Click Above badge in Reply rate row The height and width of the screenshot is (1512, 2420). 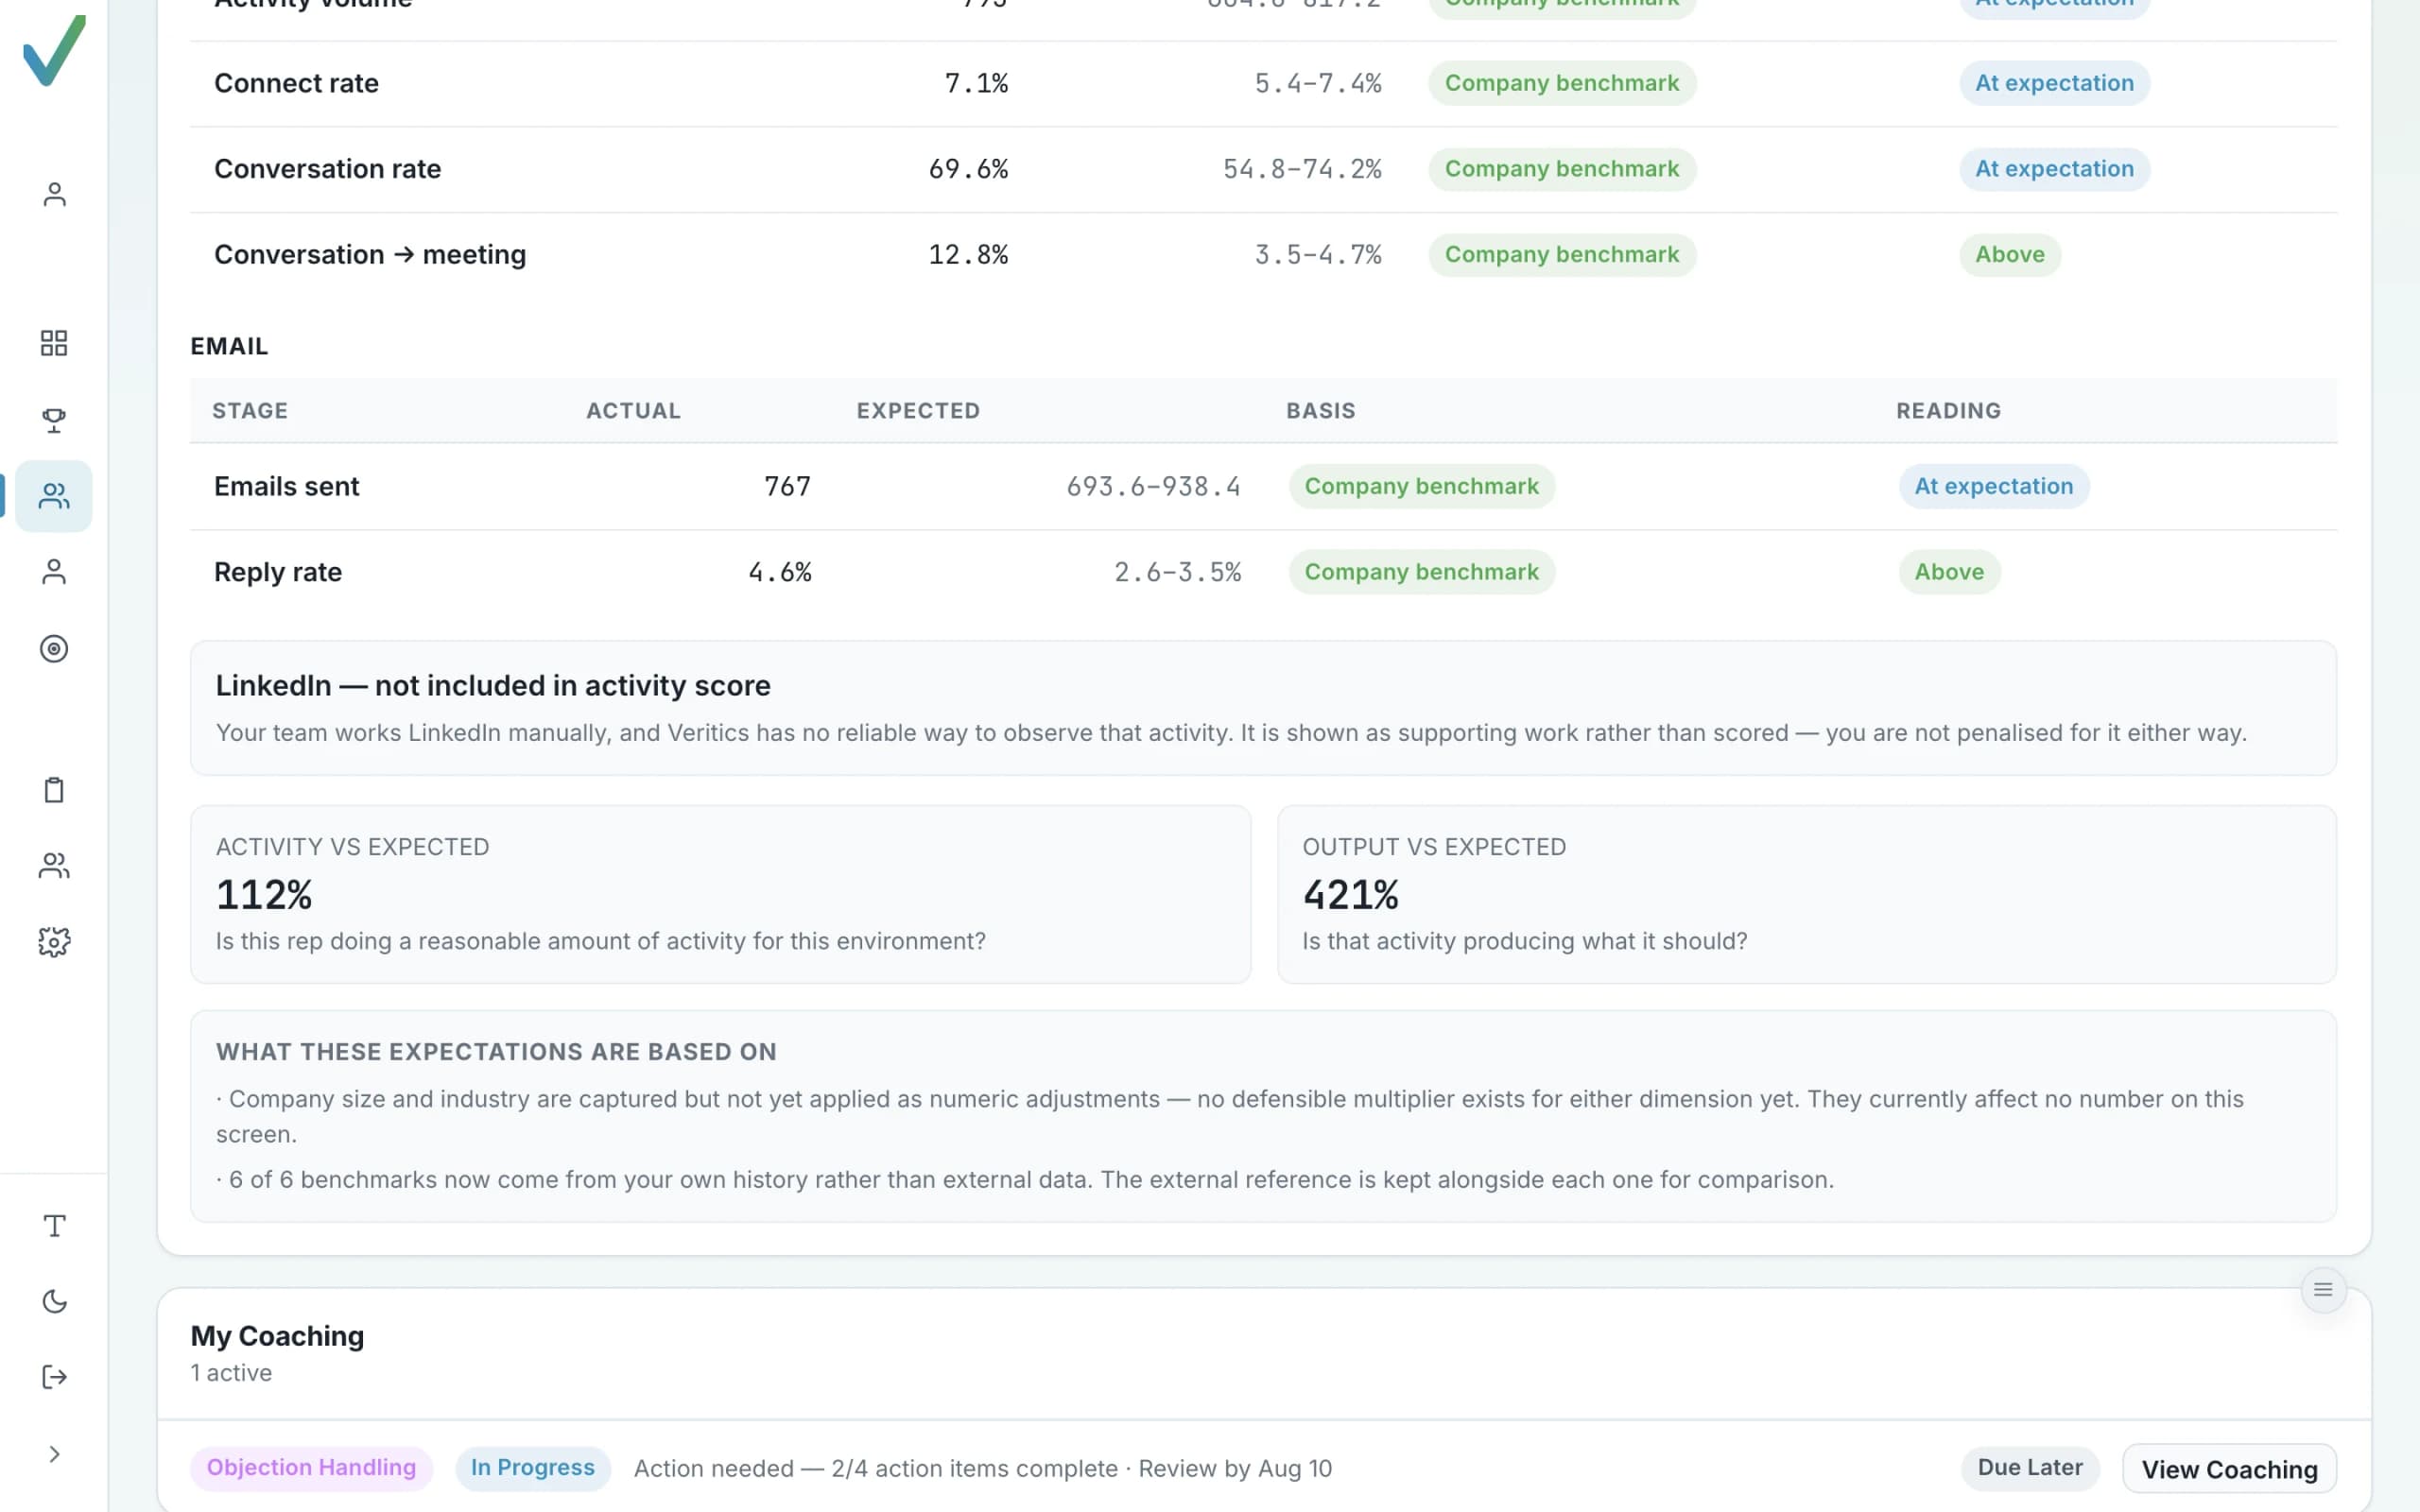[1949, 572]
